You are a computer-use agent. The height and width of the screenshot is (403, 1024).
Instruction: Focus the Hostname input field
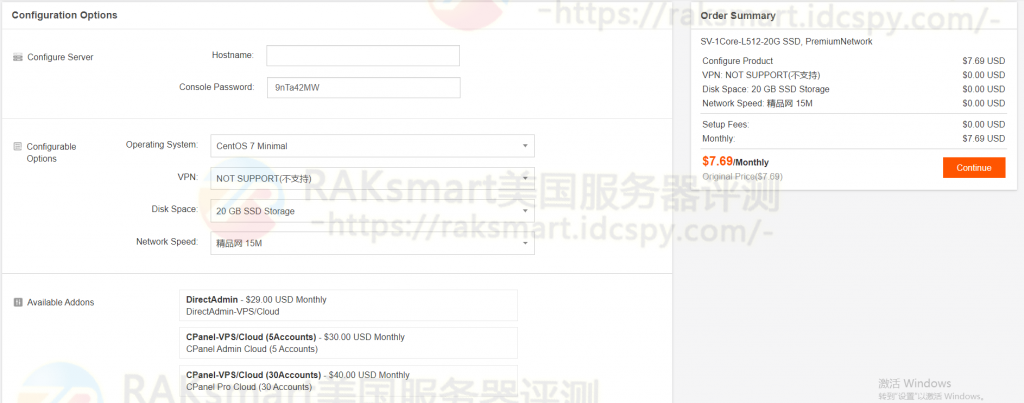[x=362, y=56]
